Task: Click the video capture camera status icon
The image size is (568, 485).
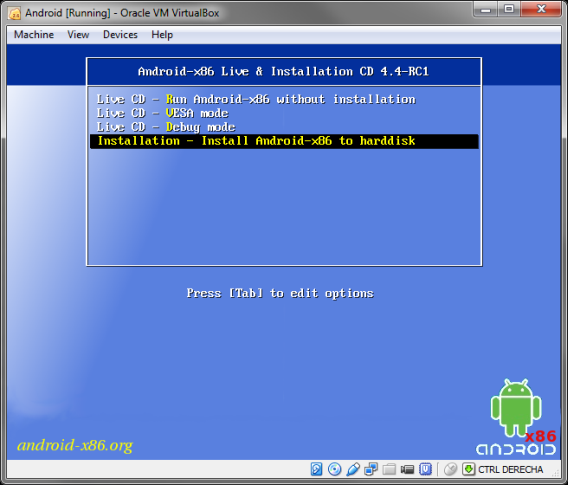Action: click(407, 470)
